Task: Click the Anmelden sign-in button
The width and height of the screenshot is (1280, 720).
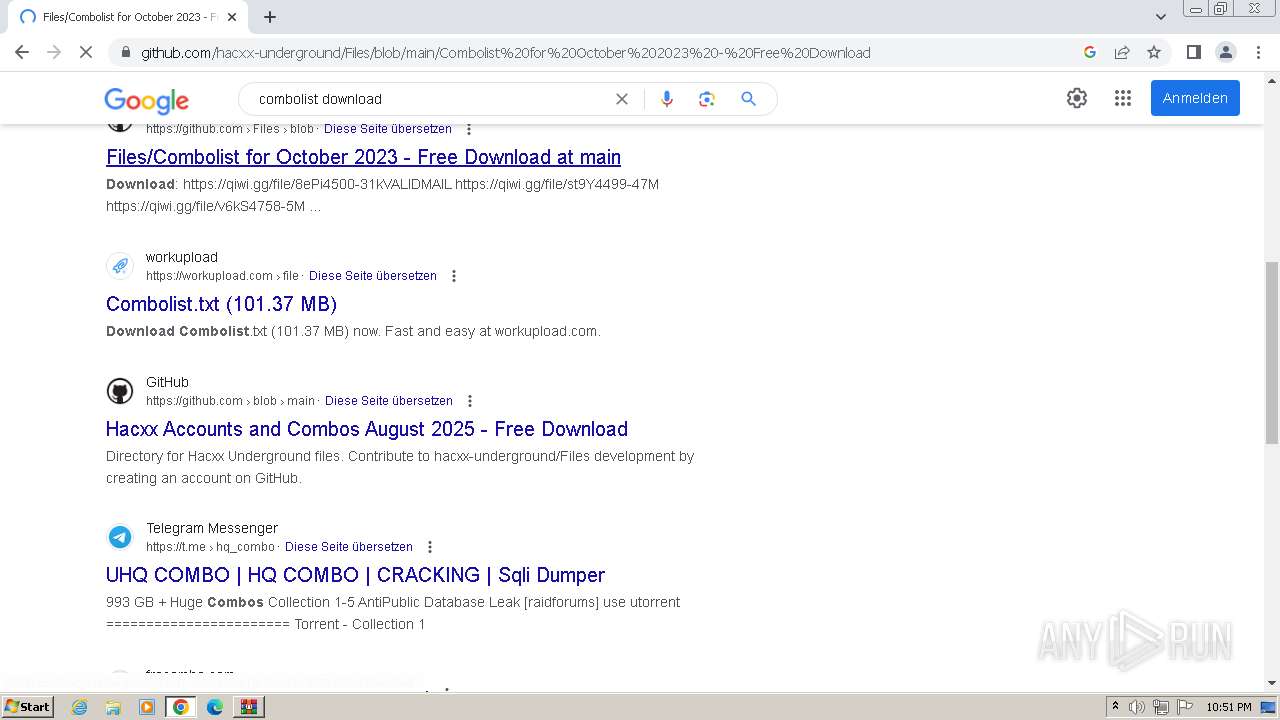Action: pos(1195,98)
